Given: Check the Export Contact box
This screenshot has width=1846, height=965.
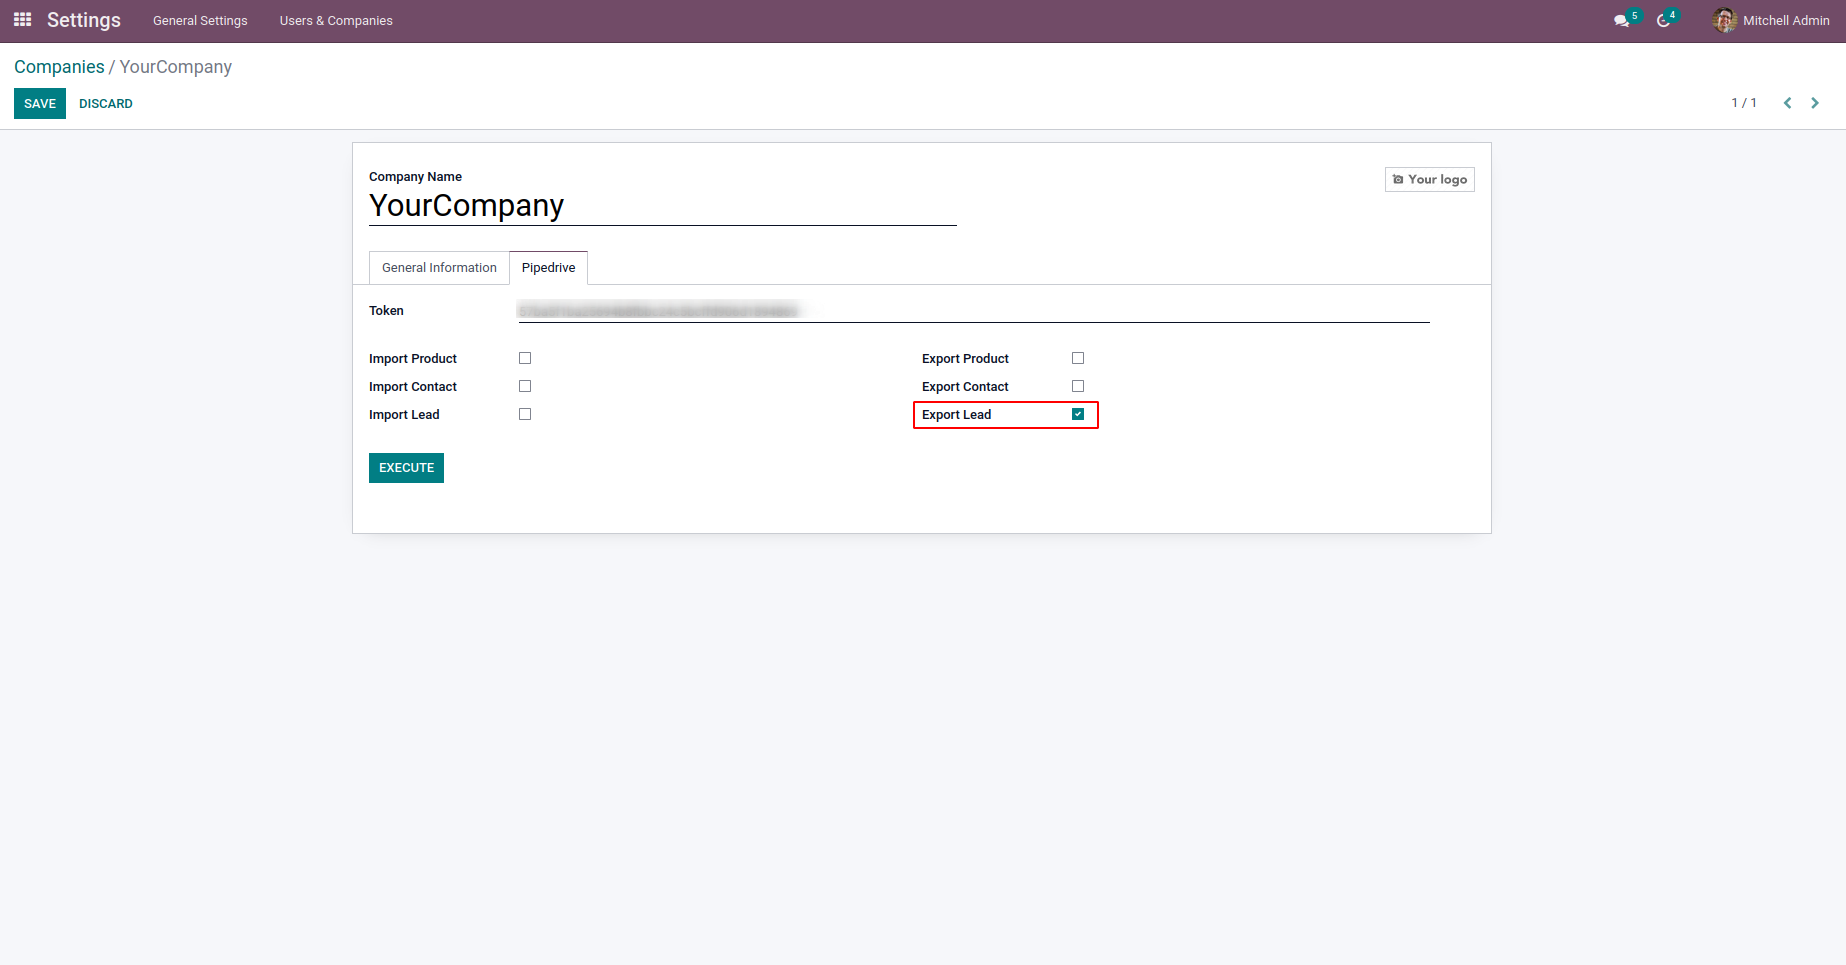Looking at the screenshot, I should pos(1078,386).
